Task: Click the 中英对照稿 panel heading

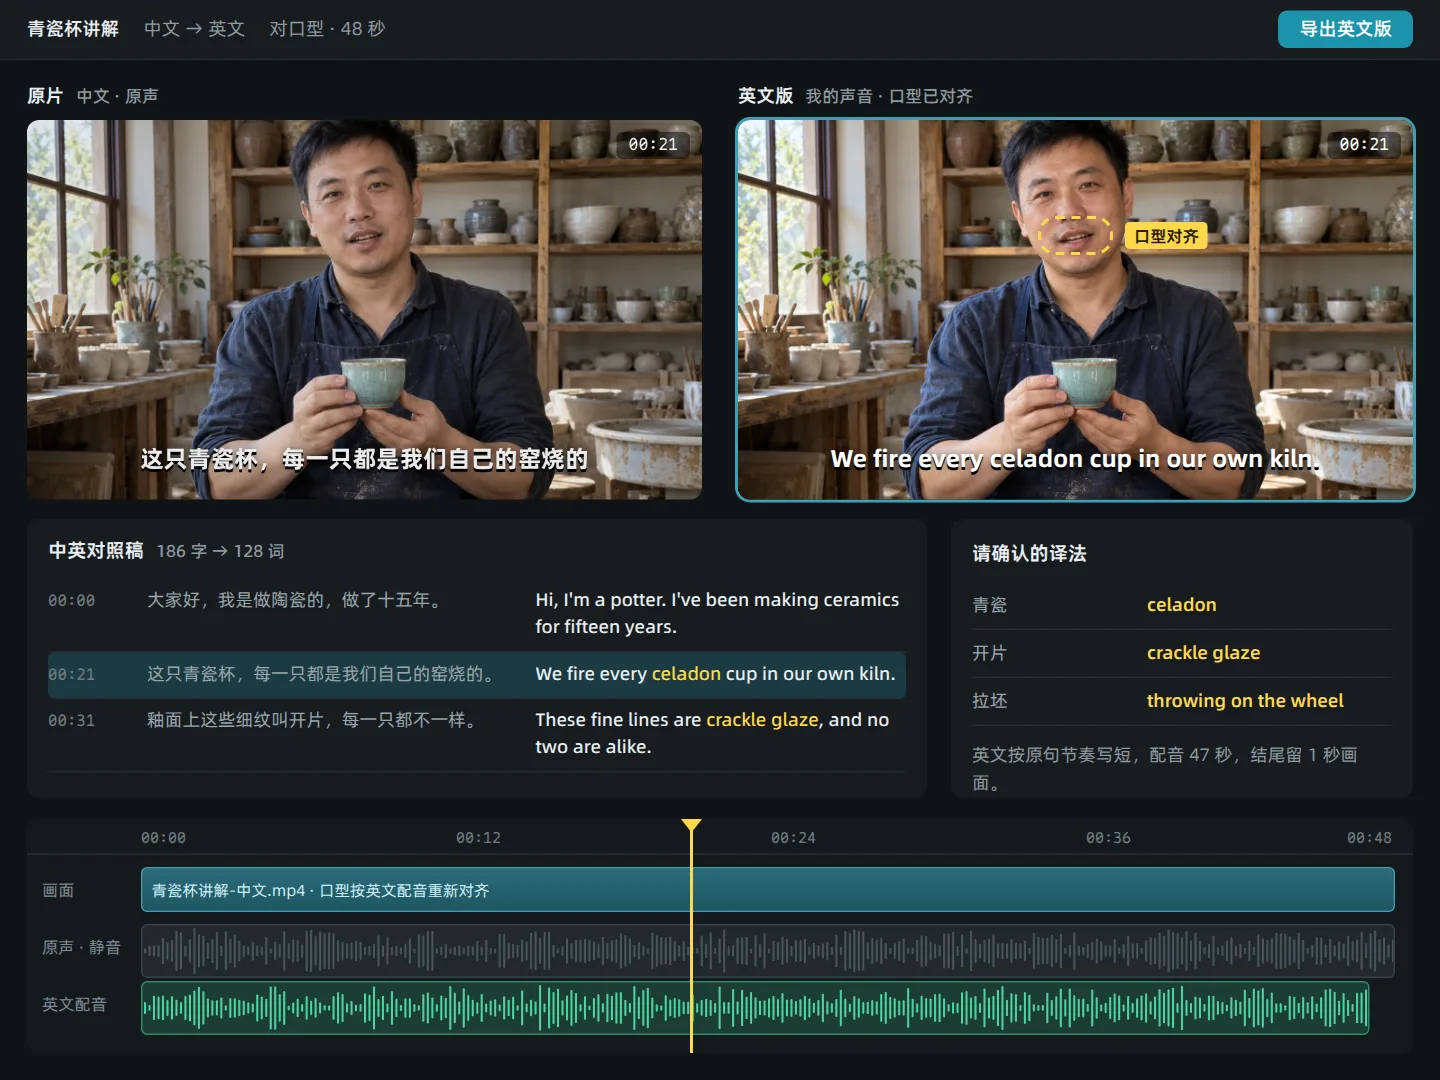Action: 96,551
